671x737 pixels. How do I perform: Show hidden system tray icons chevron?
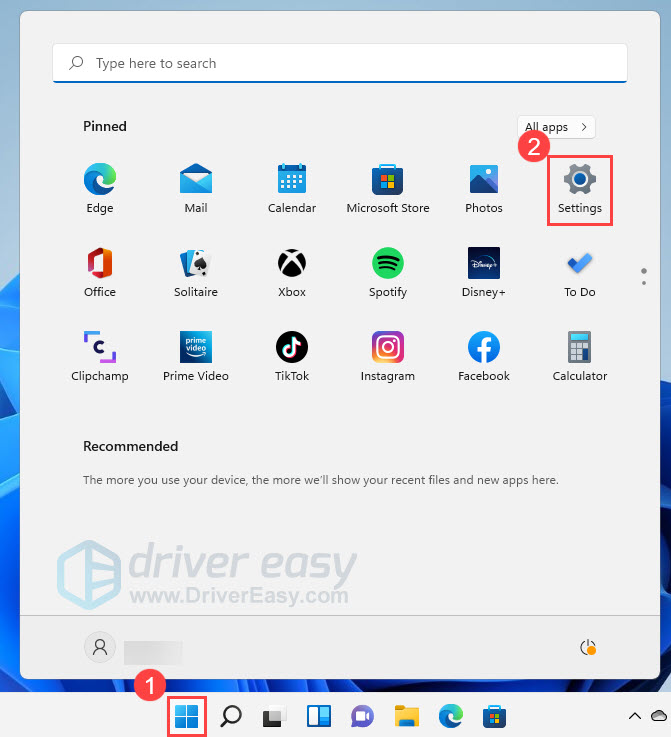634,716
